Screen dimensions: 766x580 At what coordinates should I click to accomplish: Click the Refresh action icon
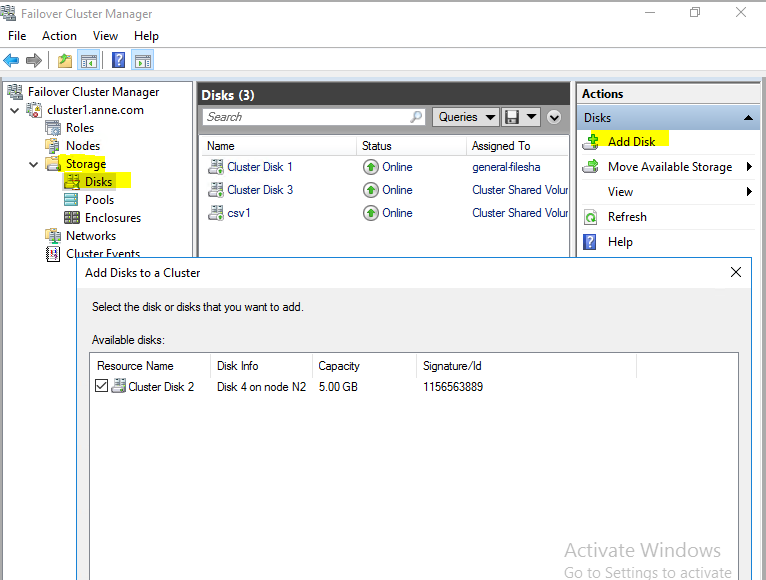(591, 217)
